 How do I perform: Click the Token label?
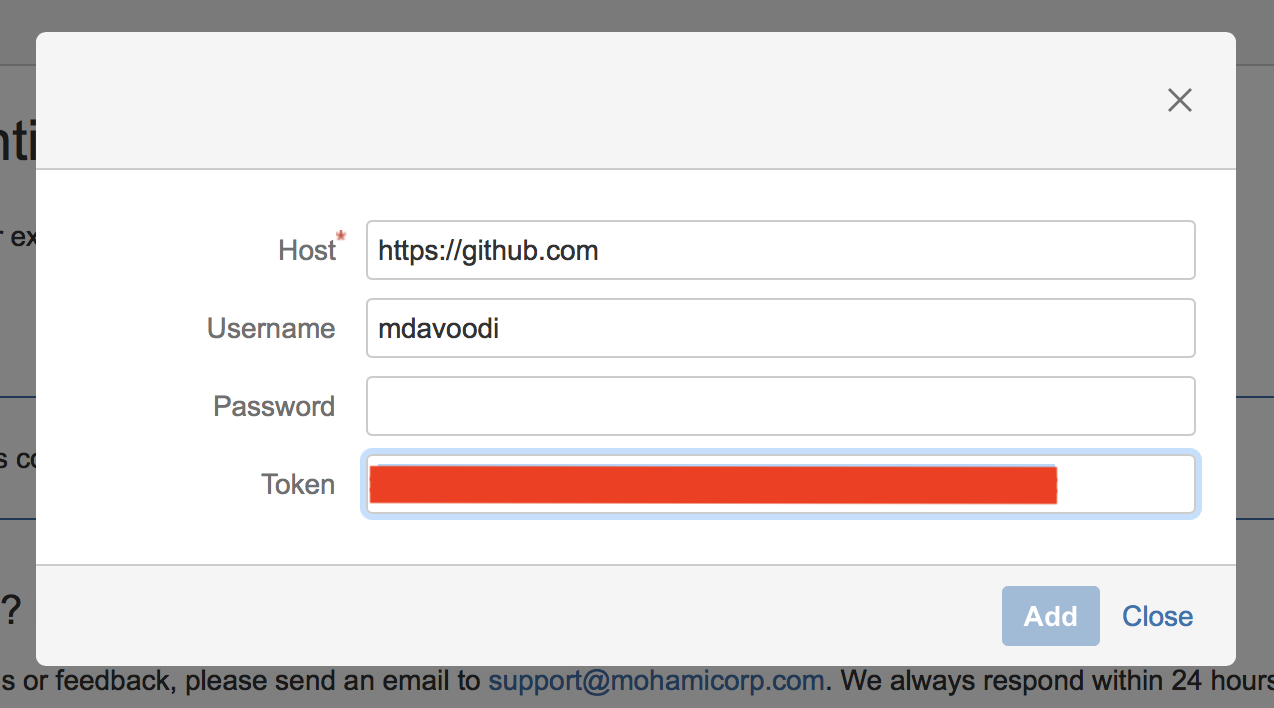coord(298,484)
